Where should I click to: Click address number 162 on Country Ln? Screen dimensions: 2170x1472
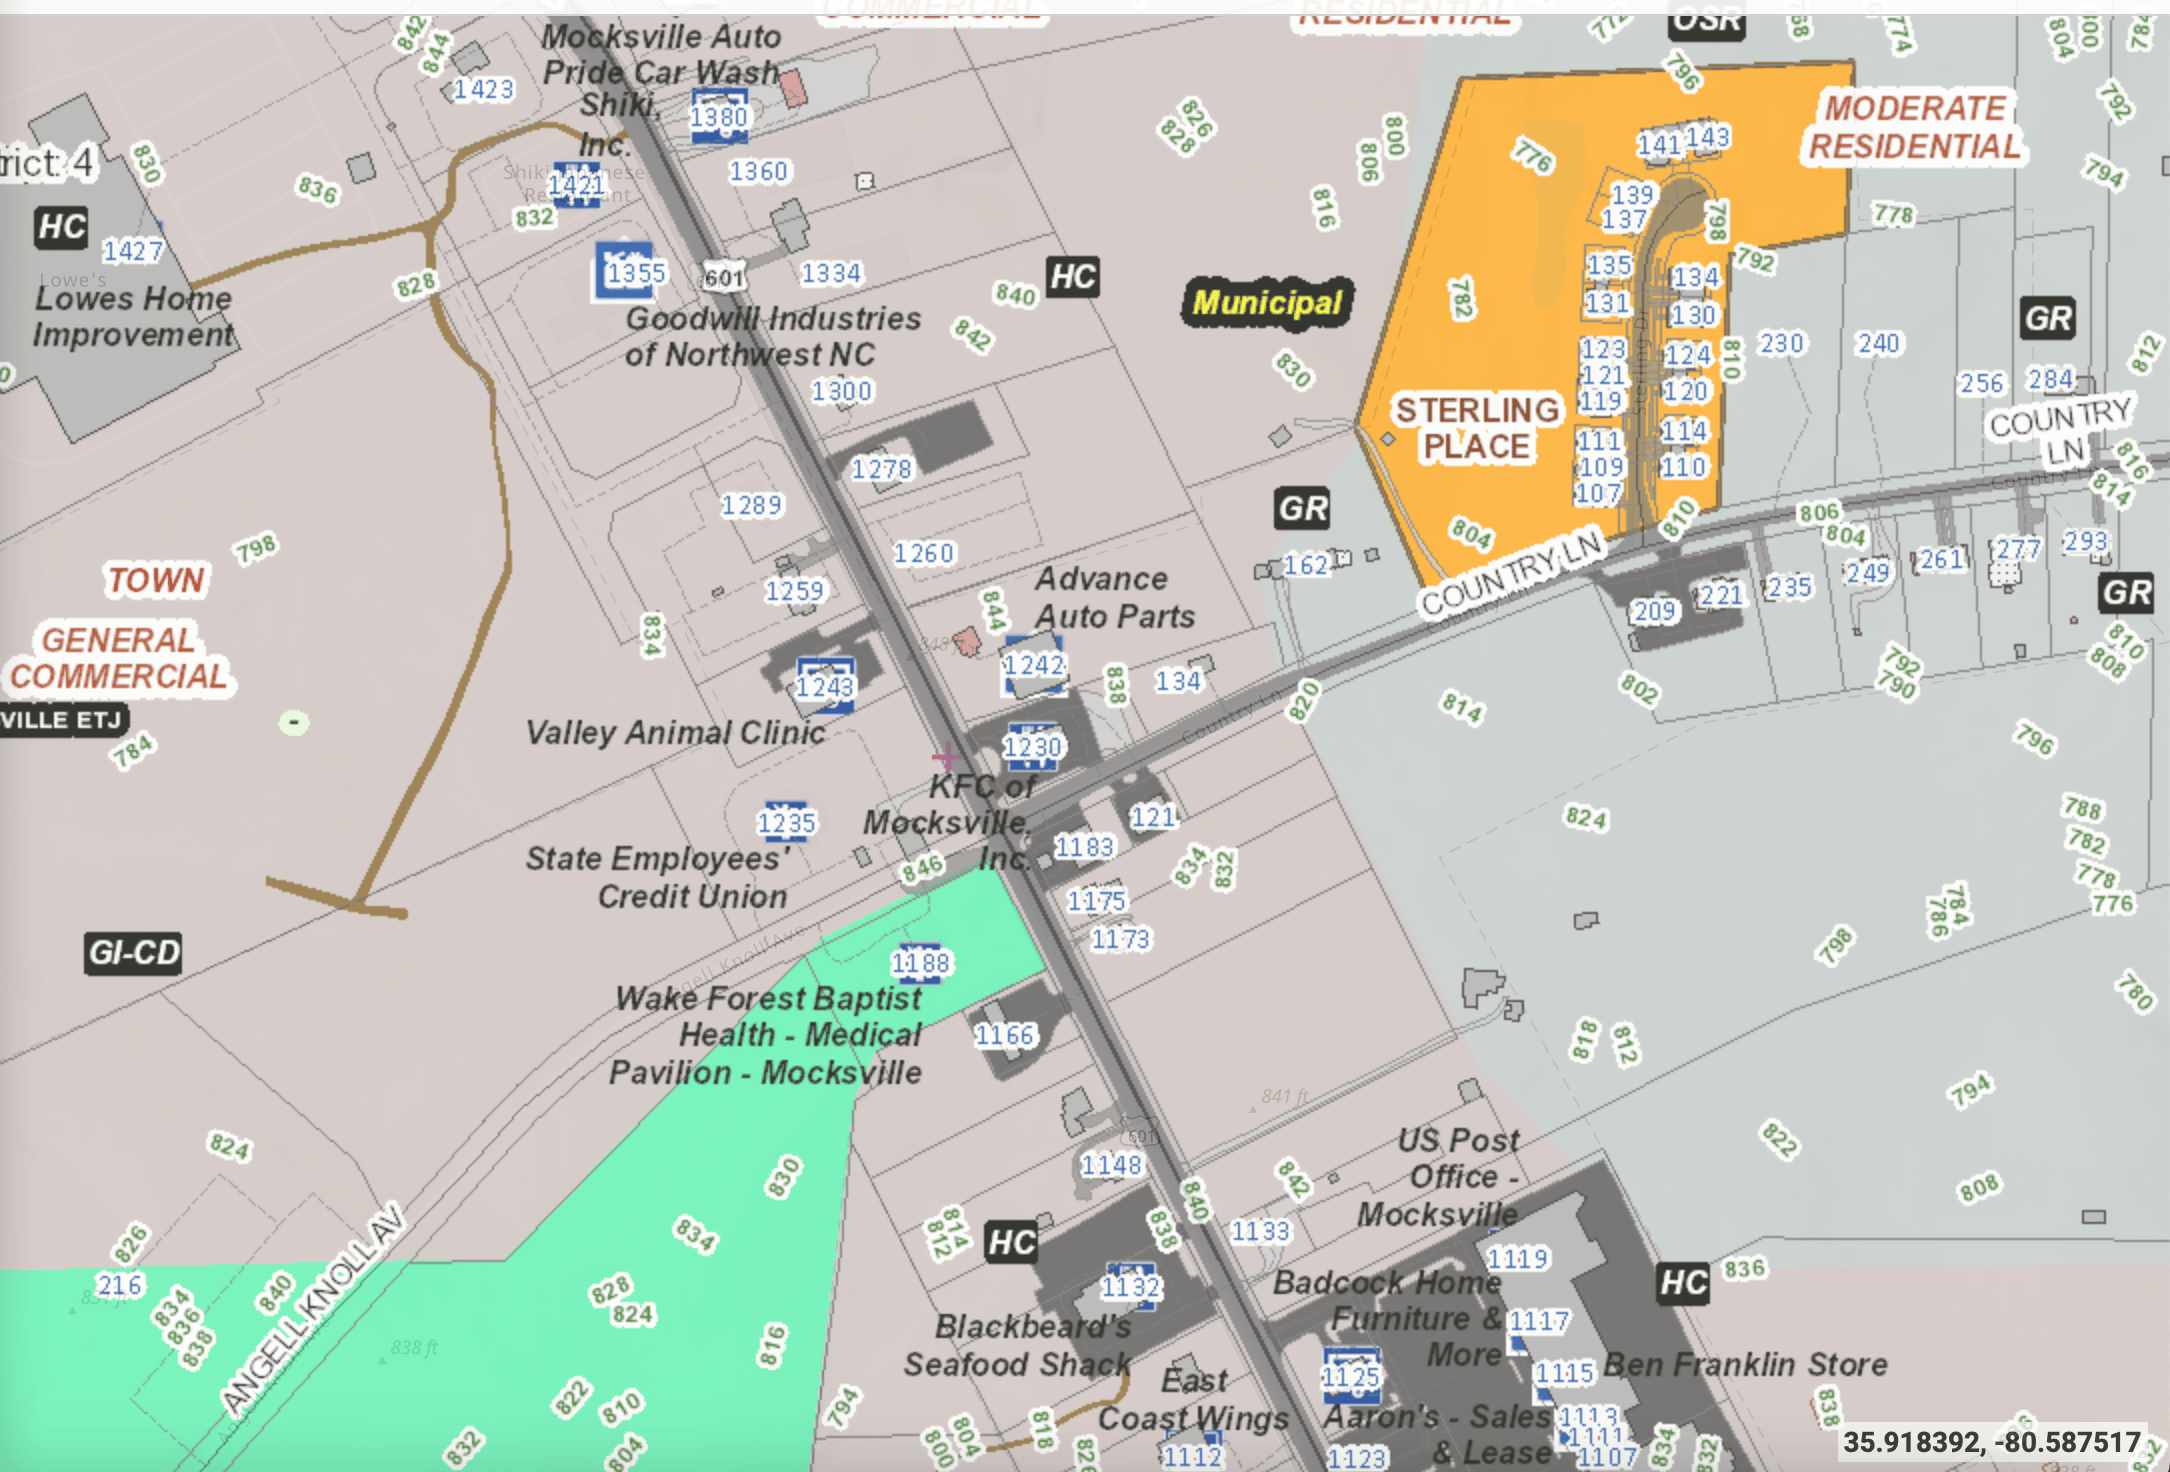[1305, 565]
